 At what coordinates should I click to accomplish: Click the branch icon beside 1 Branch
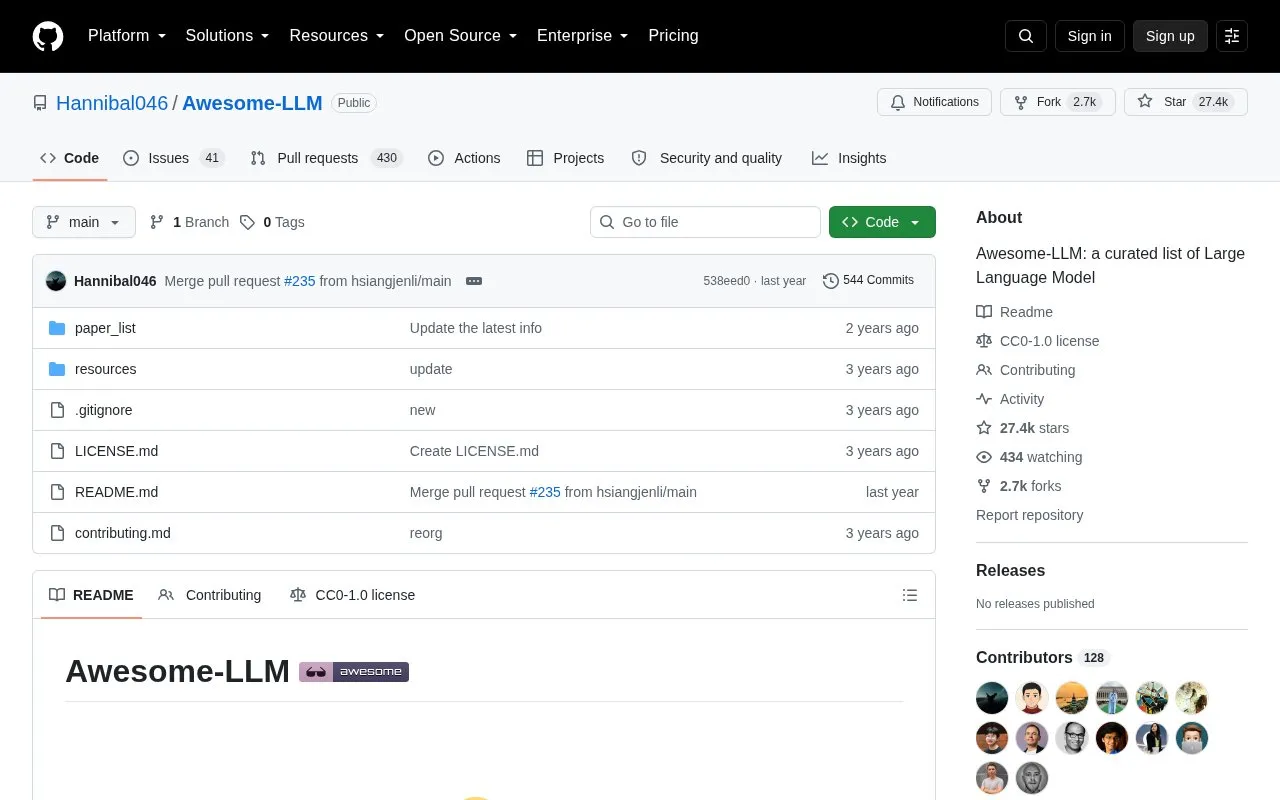pos(157,222)
